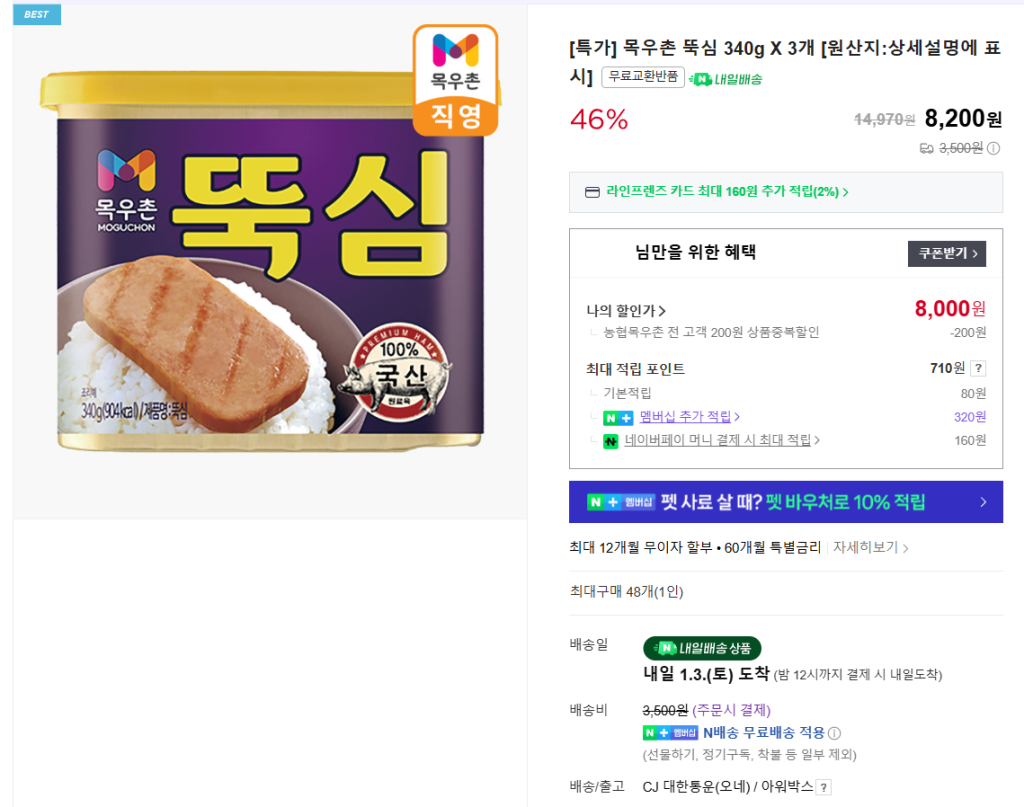Click the Naver Pay icon before 네이버페이 머니
Image resolution: width=1024 pixels, height=807 pixels.
[x=611, y=441]
